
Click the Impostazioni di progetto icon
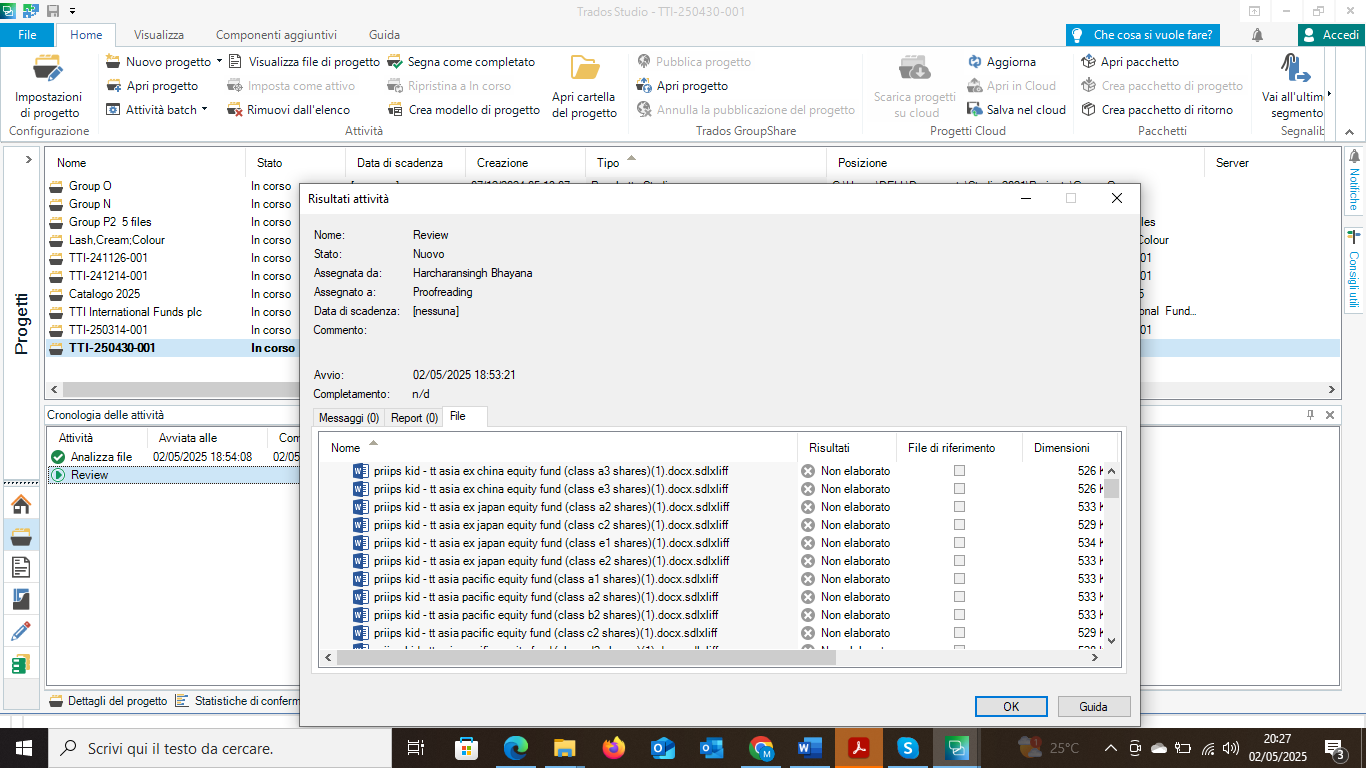click(x=48, y=69)
